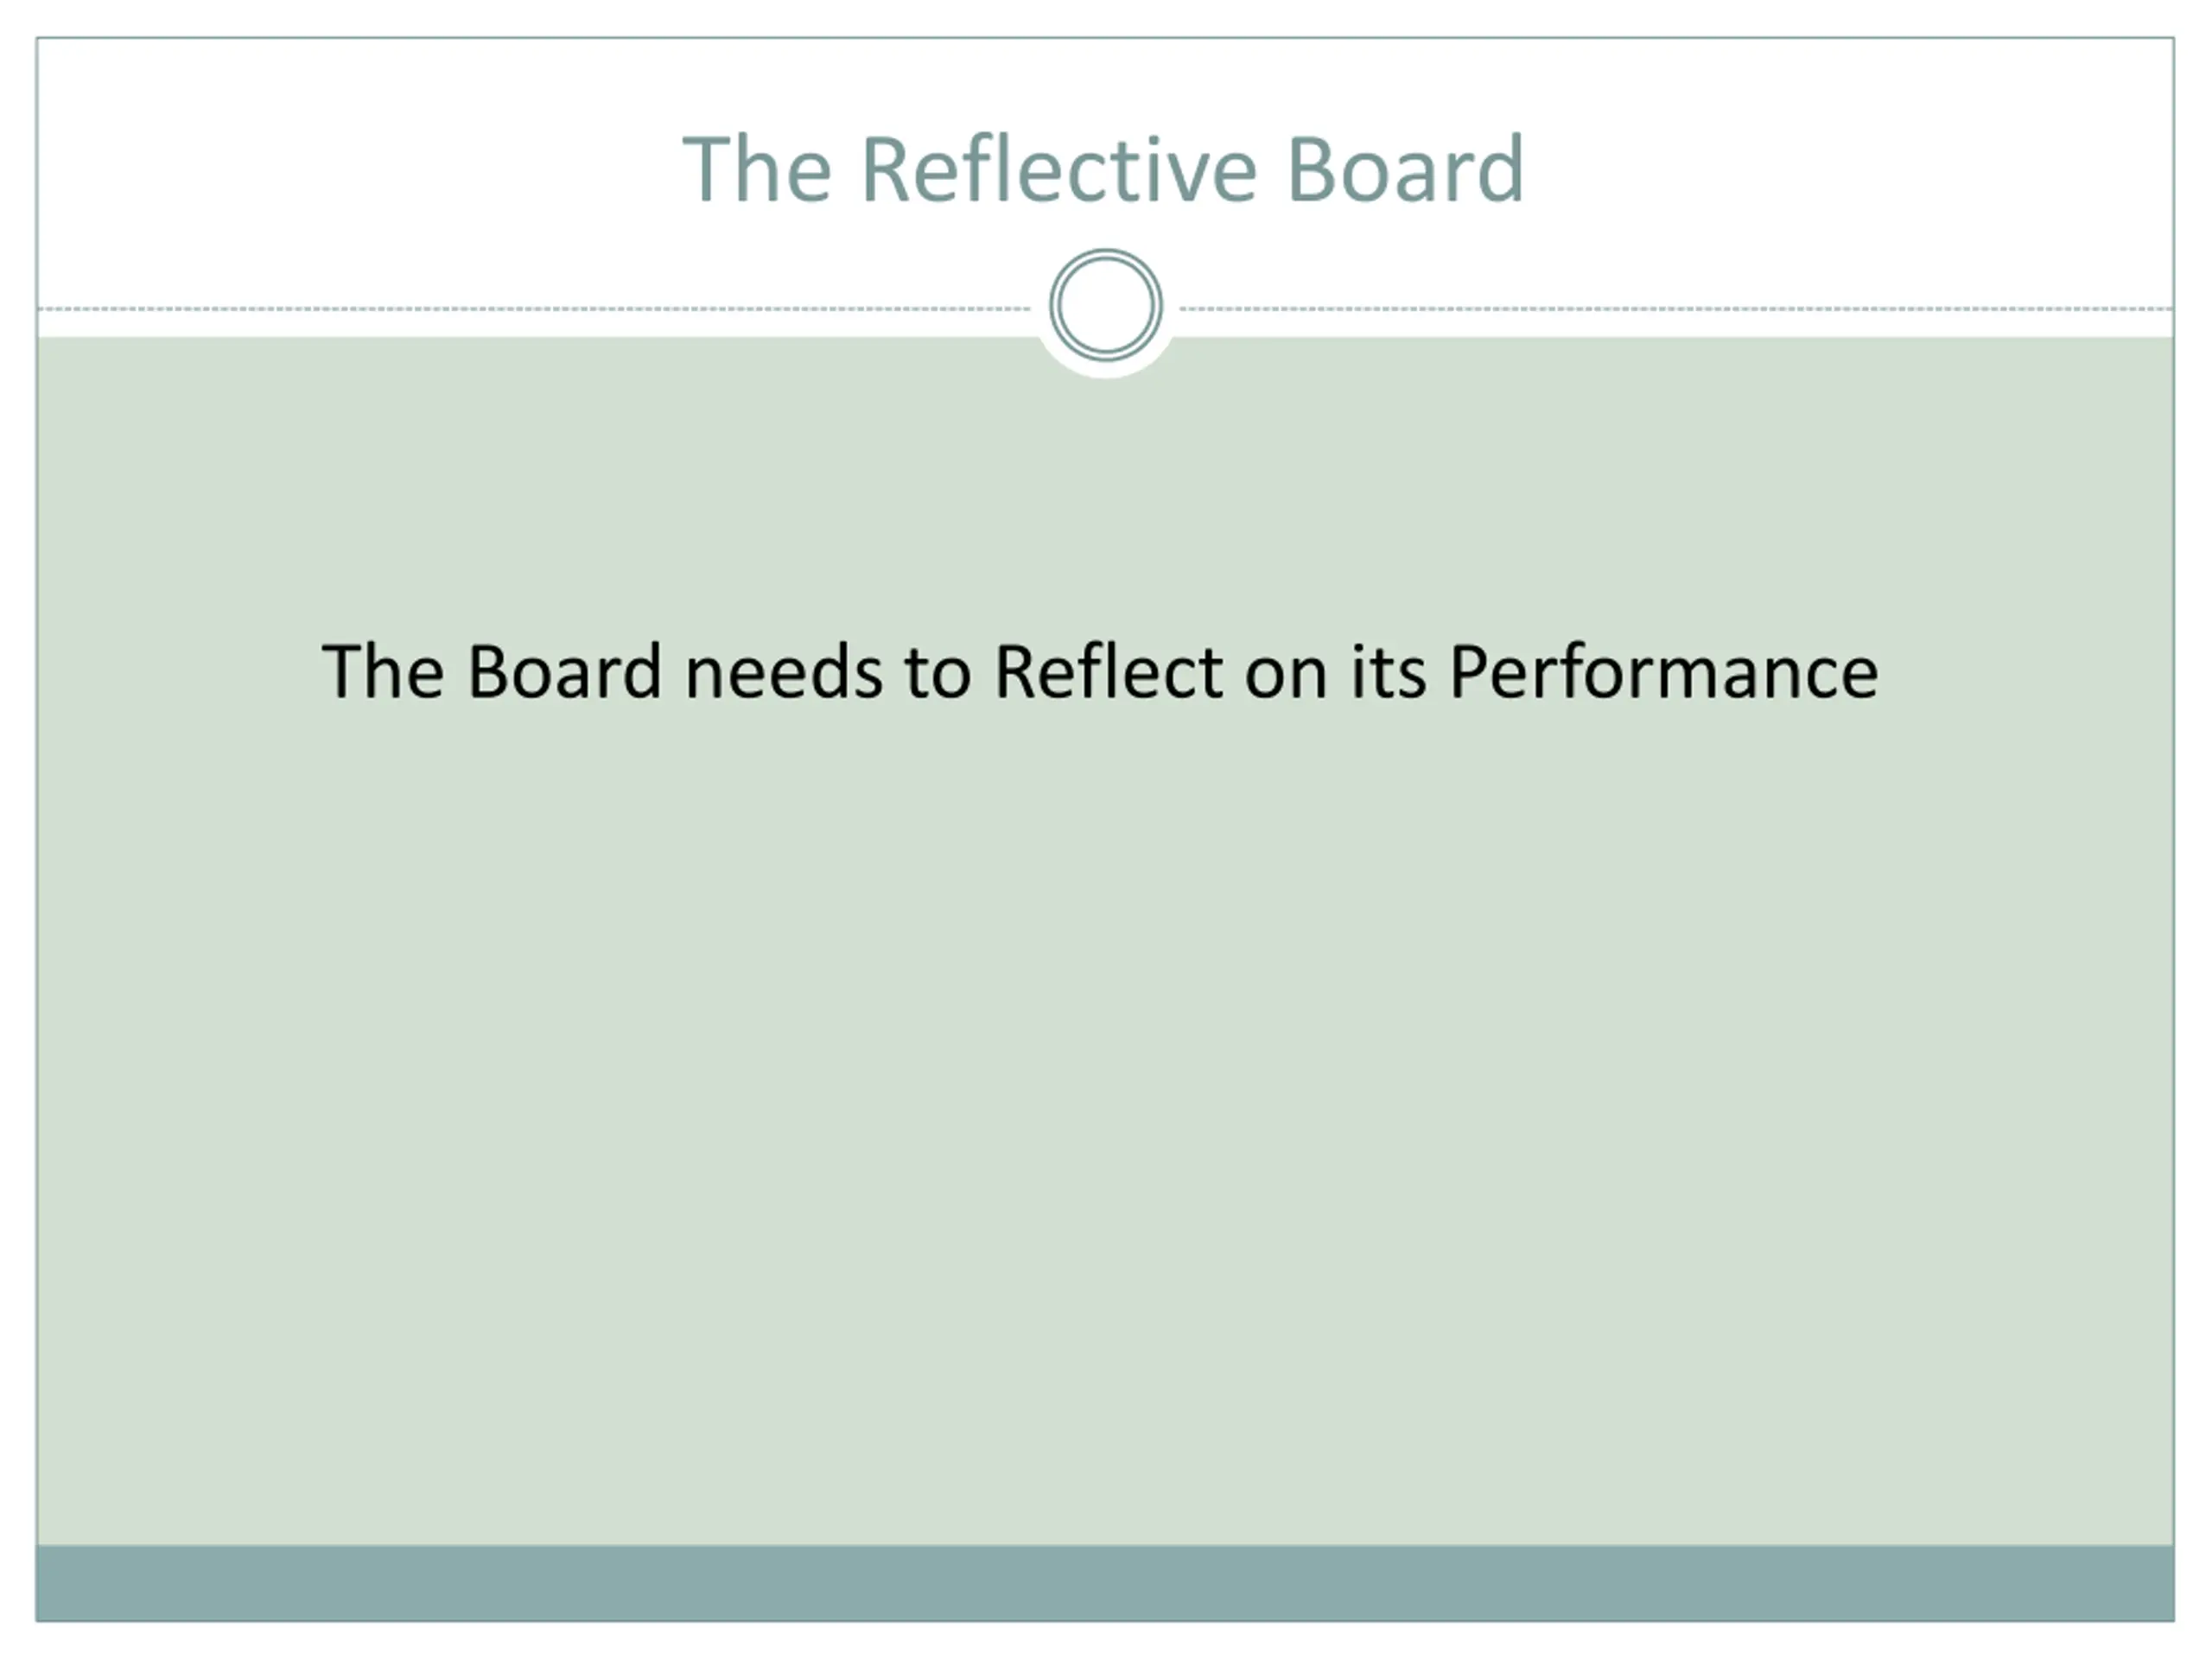
Task: Click the word 'Reflective' in the title
Action: 1058,169
